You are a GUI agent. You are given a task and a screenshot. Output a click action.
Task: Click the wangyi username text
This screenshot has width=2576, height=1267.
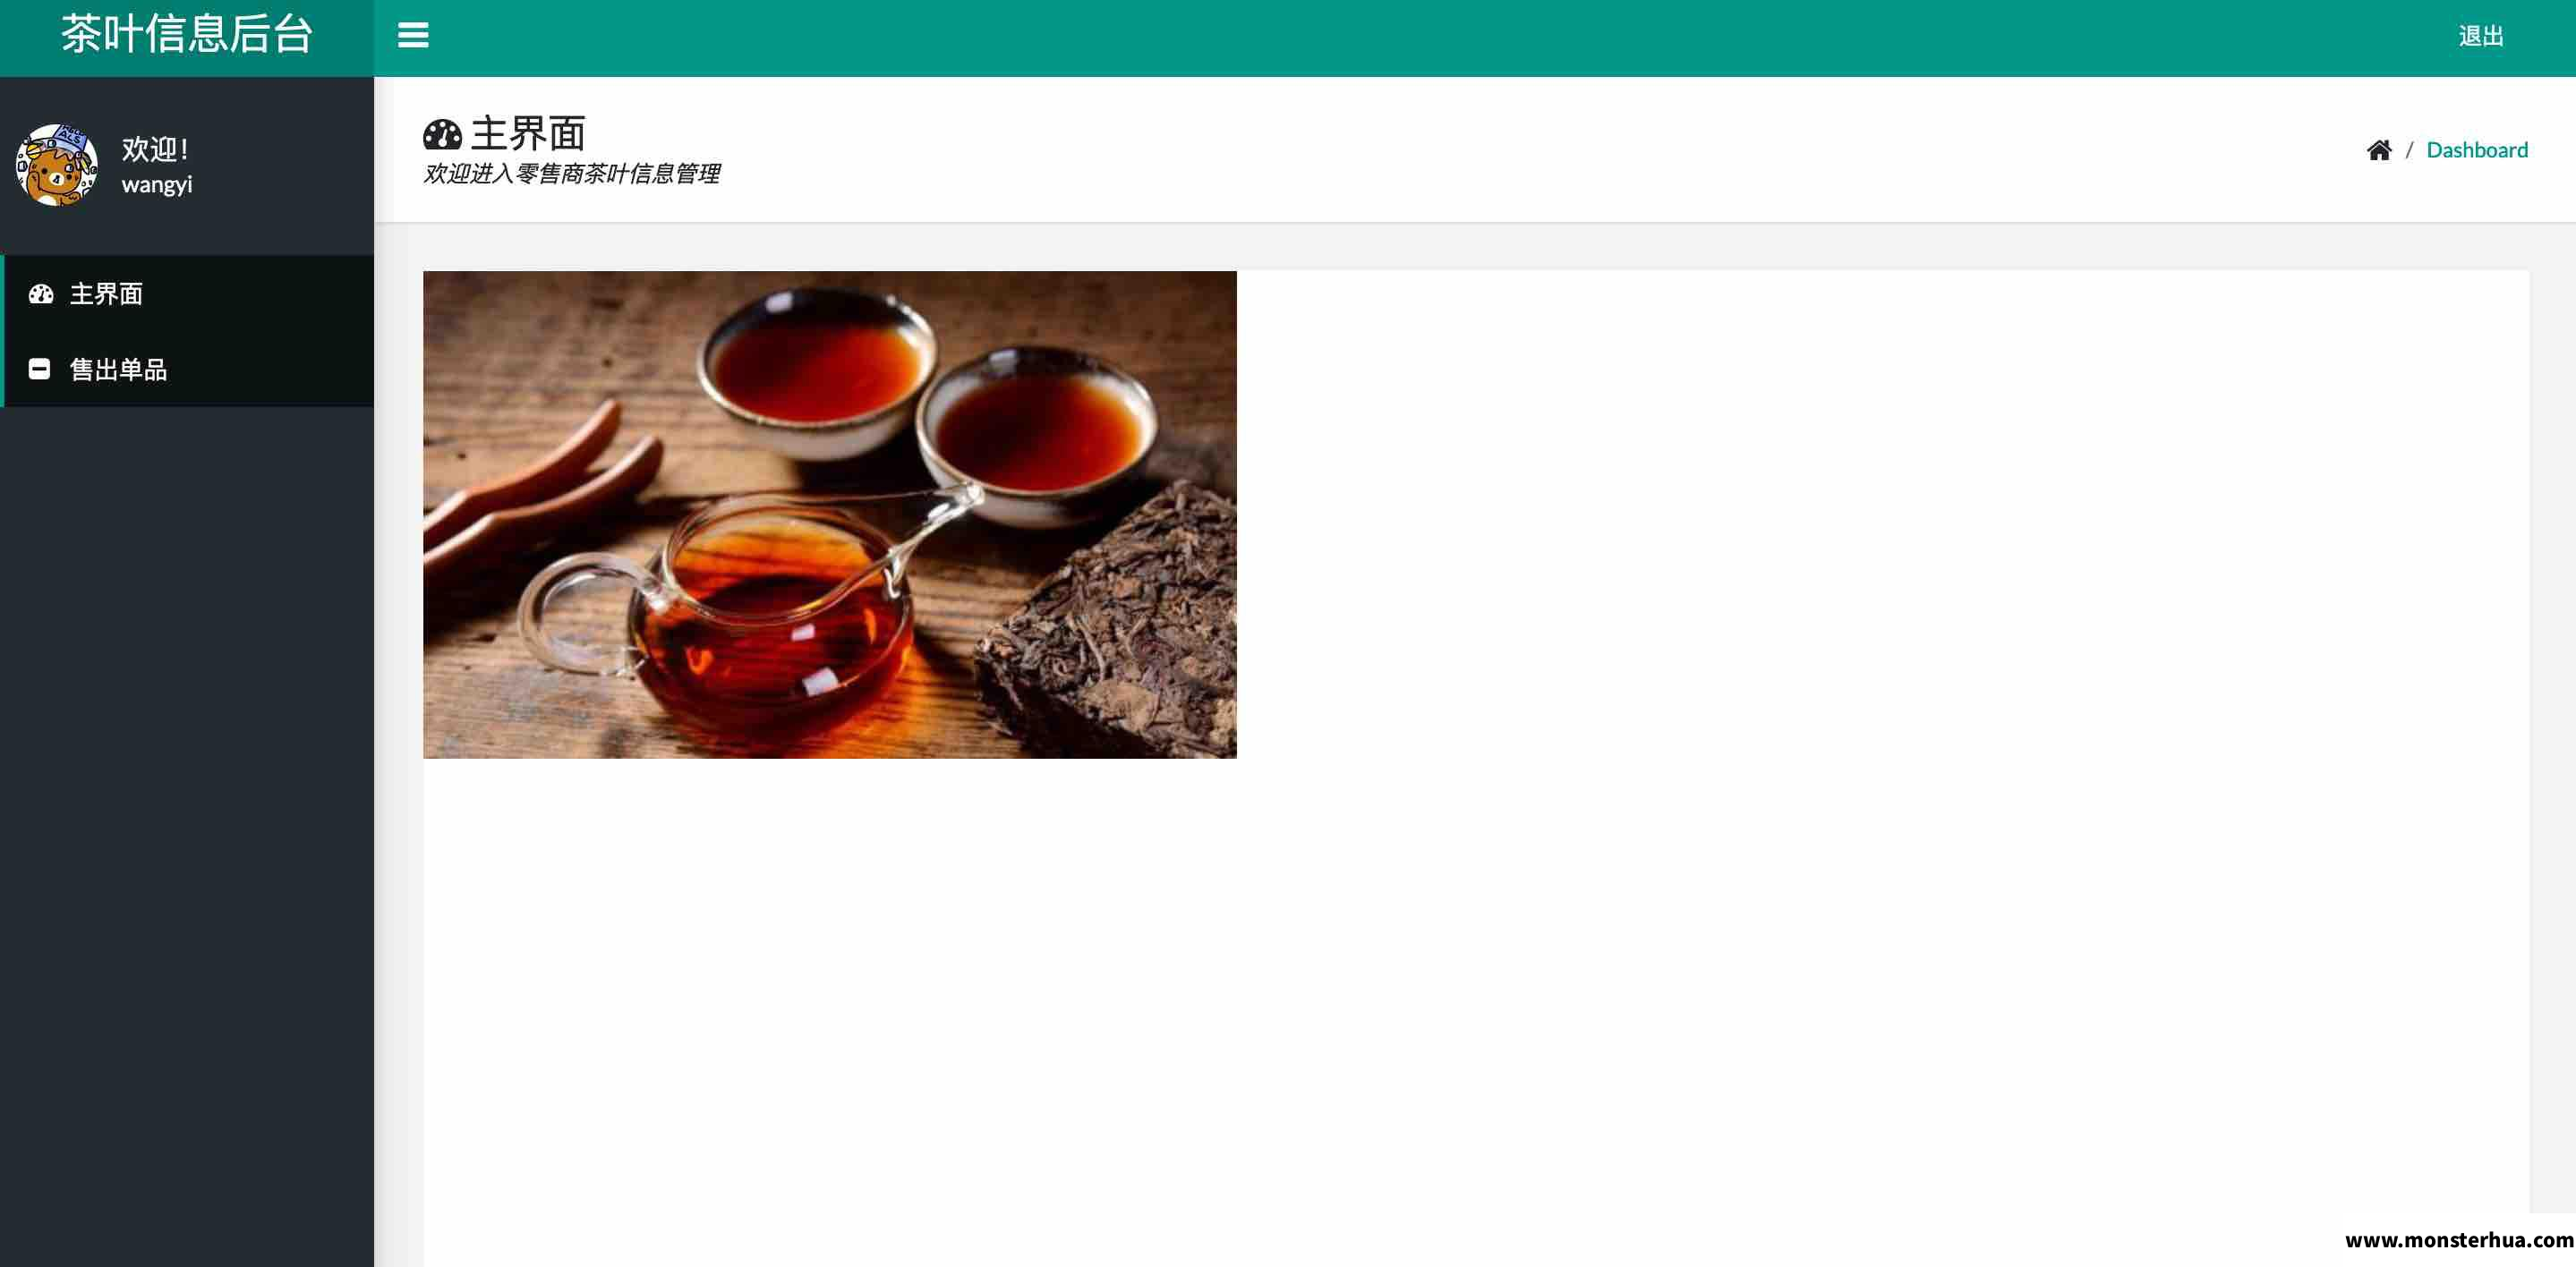coord(157,185)
